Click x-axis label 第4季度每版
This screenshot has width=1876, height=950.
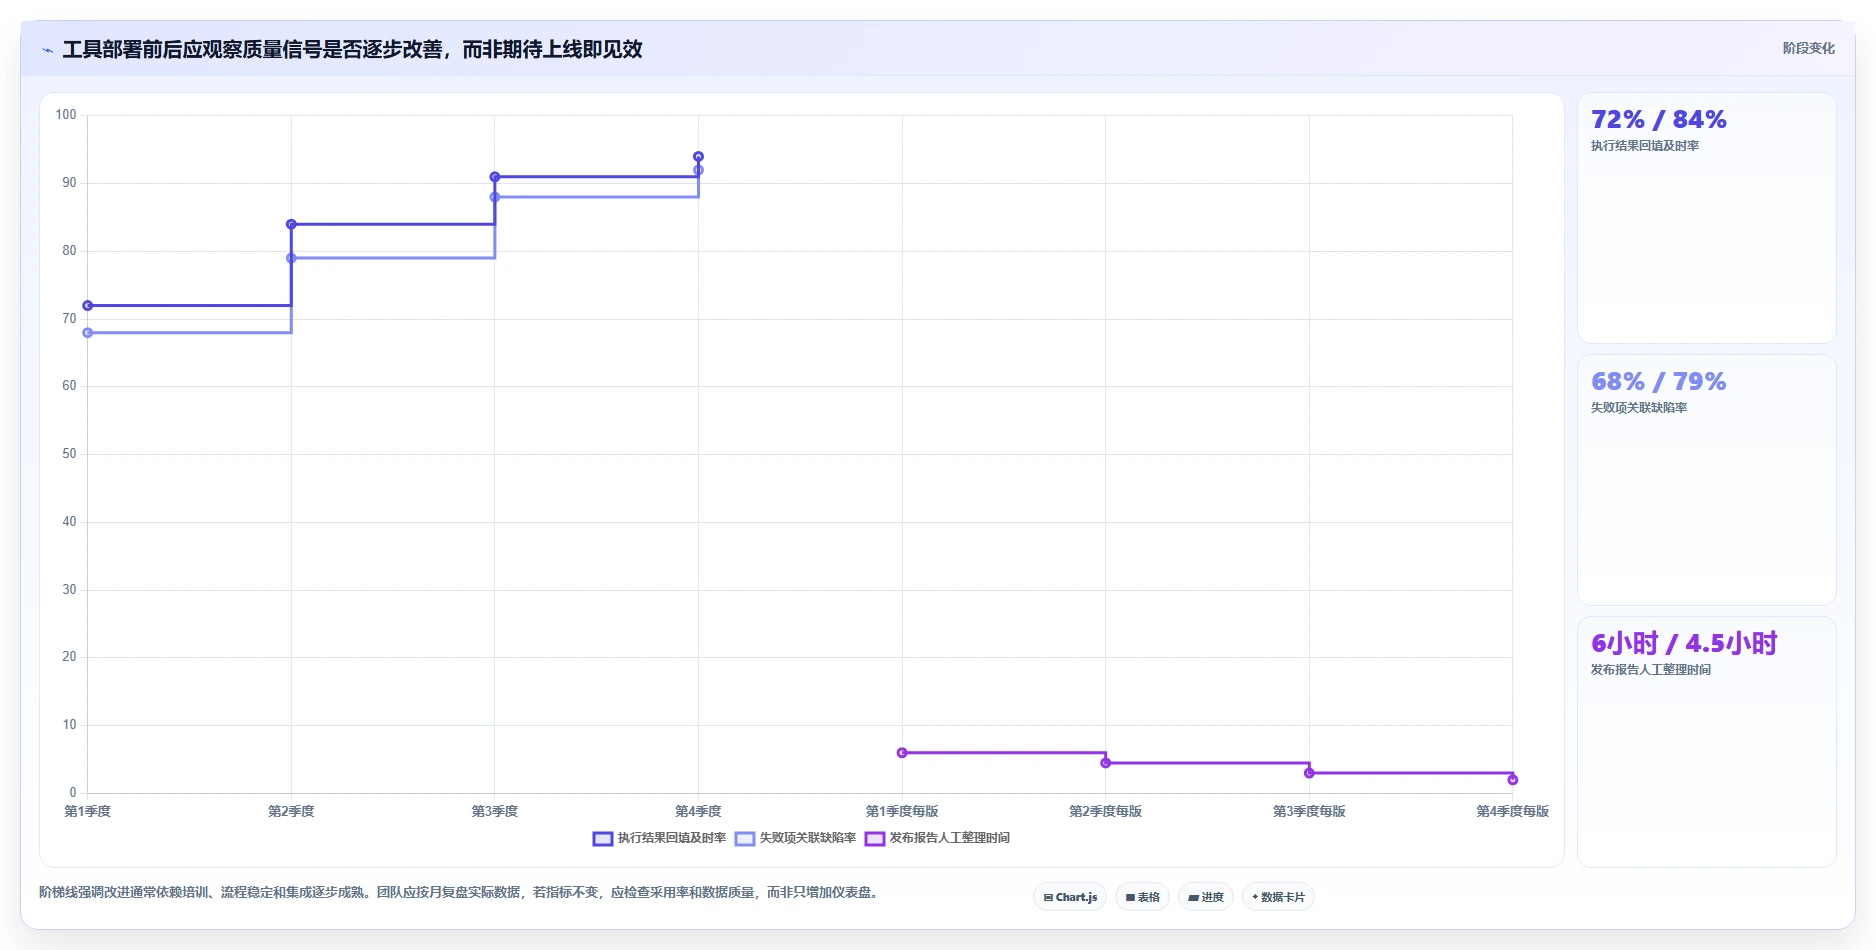(x=1513, y=811)
